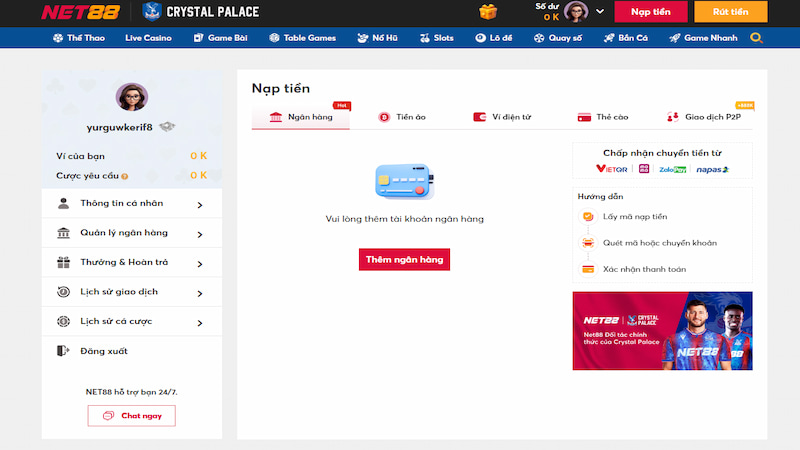Open the Game Bài menu
This screenshot has height=450, width=800.
tap(220, 38)
